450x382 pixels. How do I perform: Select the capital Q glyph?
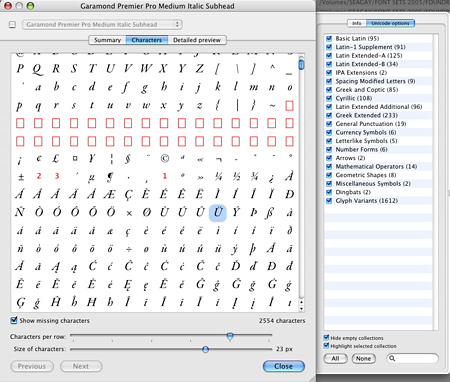(x=38, y=70)
